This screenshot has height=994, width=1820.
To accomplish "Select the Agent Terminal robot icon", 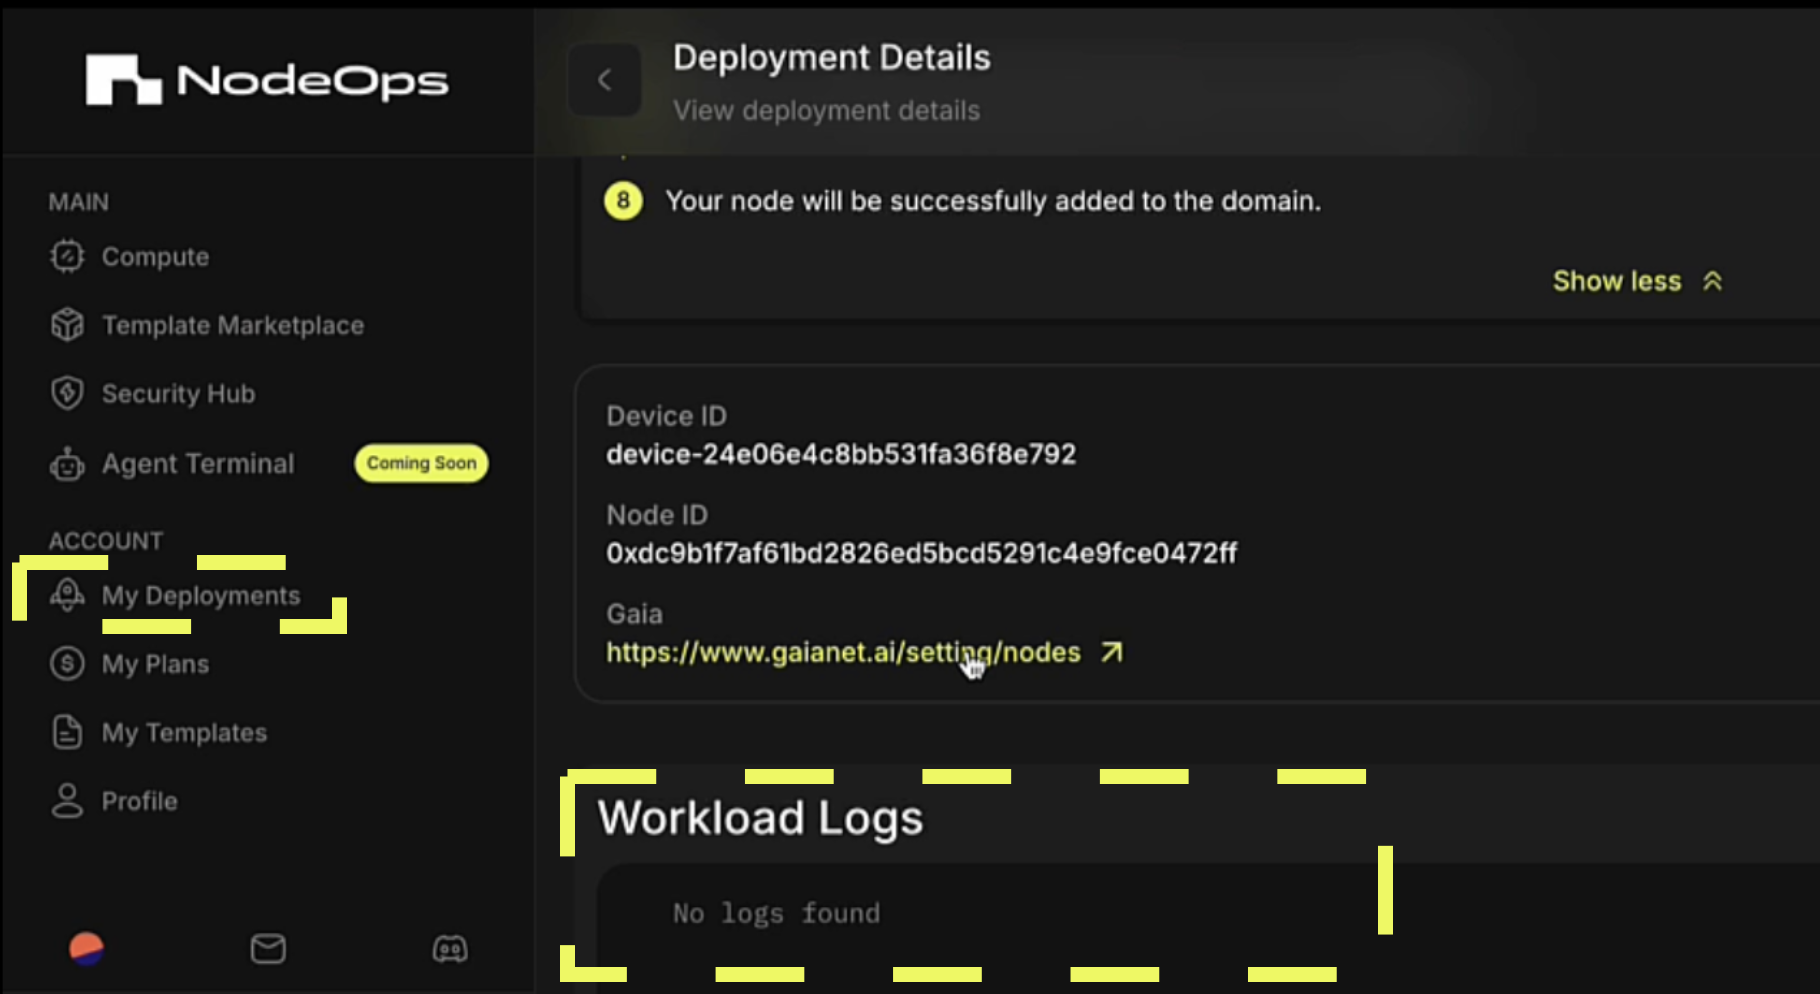I will [x=66, y=463].
